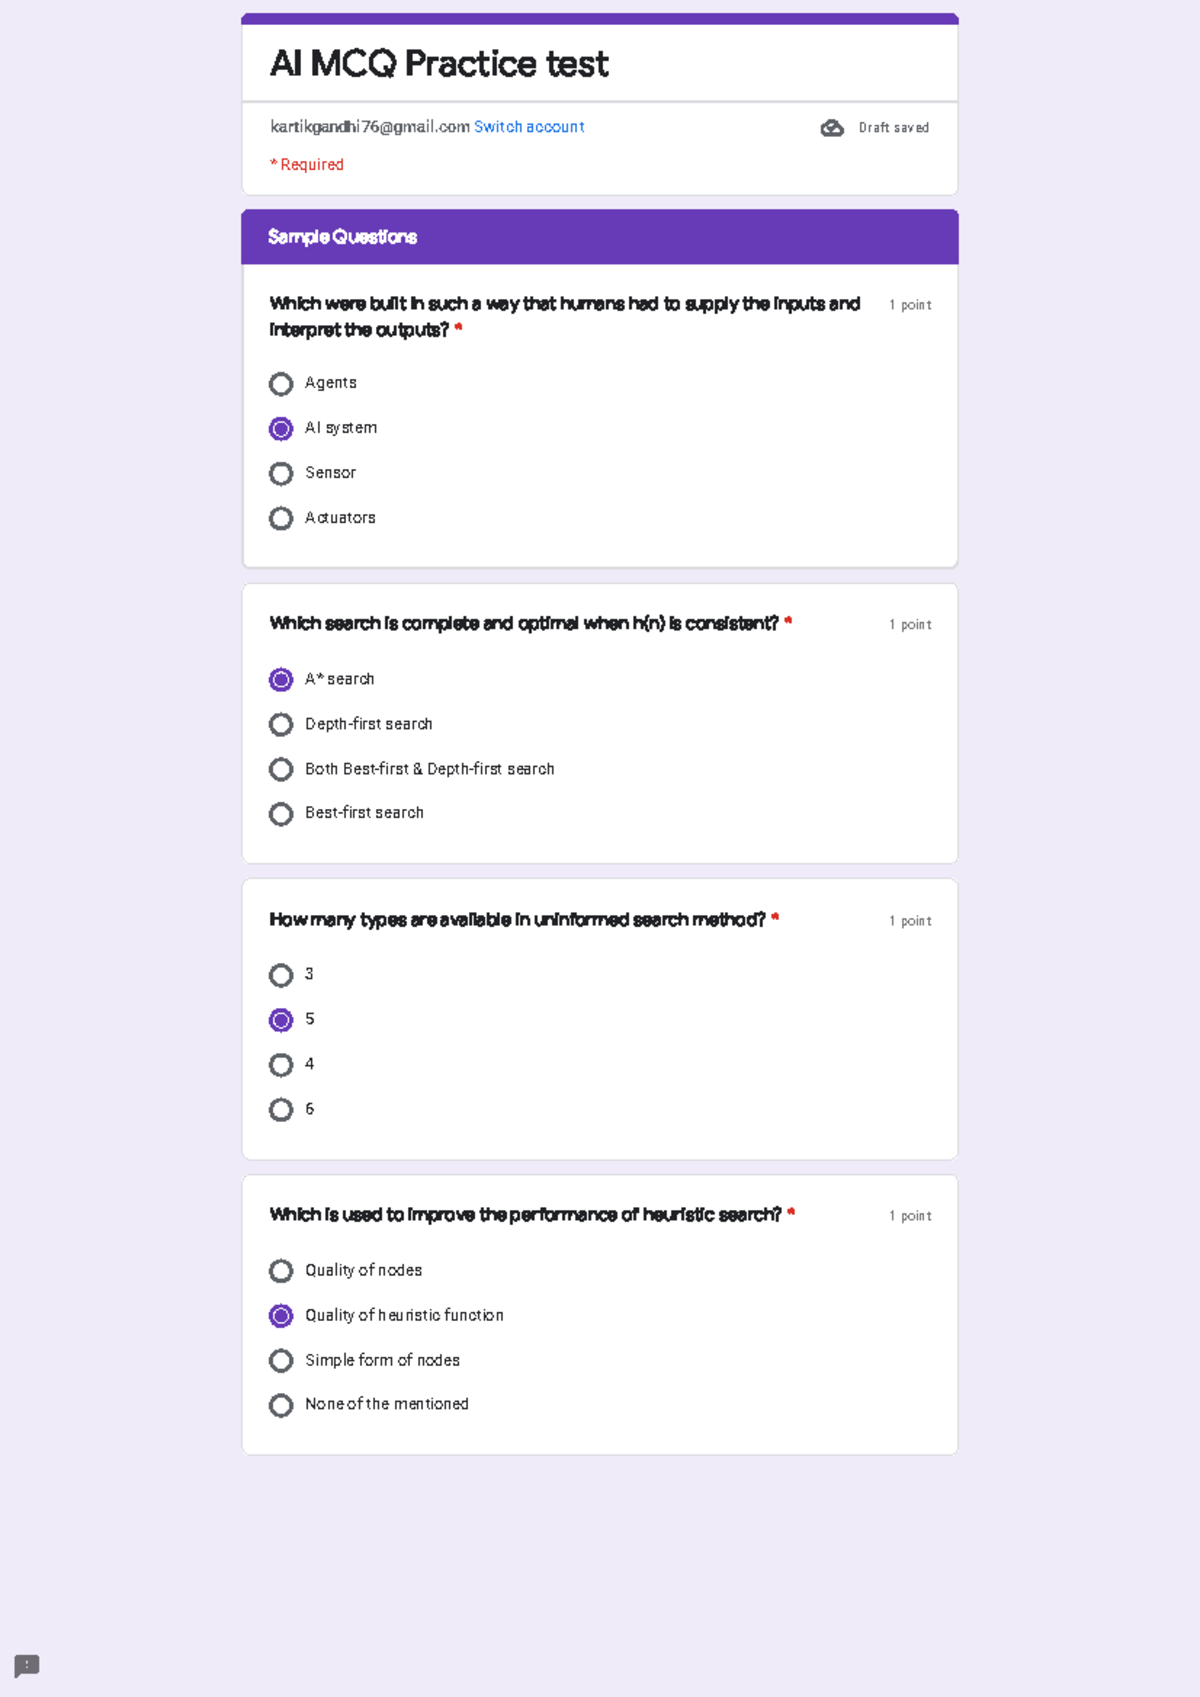Click the Draft saved cloud icon

832,128
